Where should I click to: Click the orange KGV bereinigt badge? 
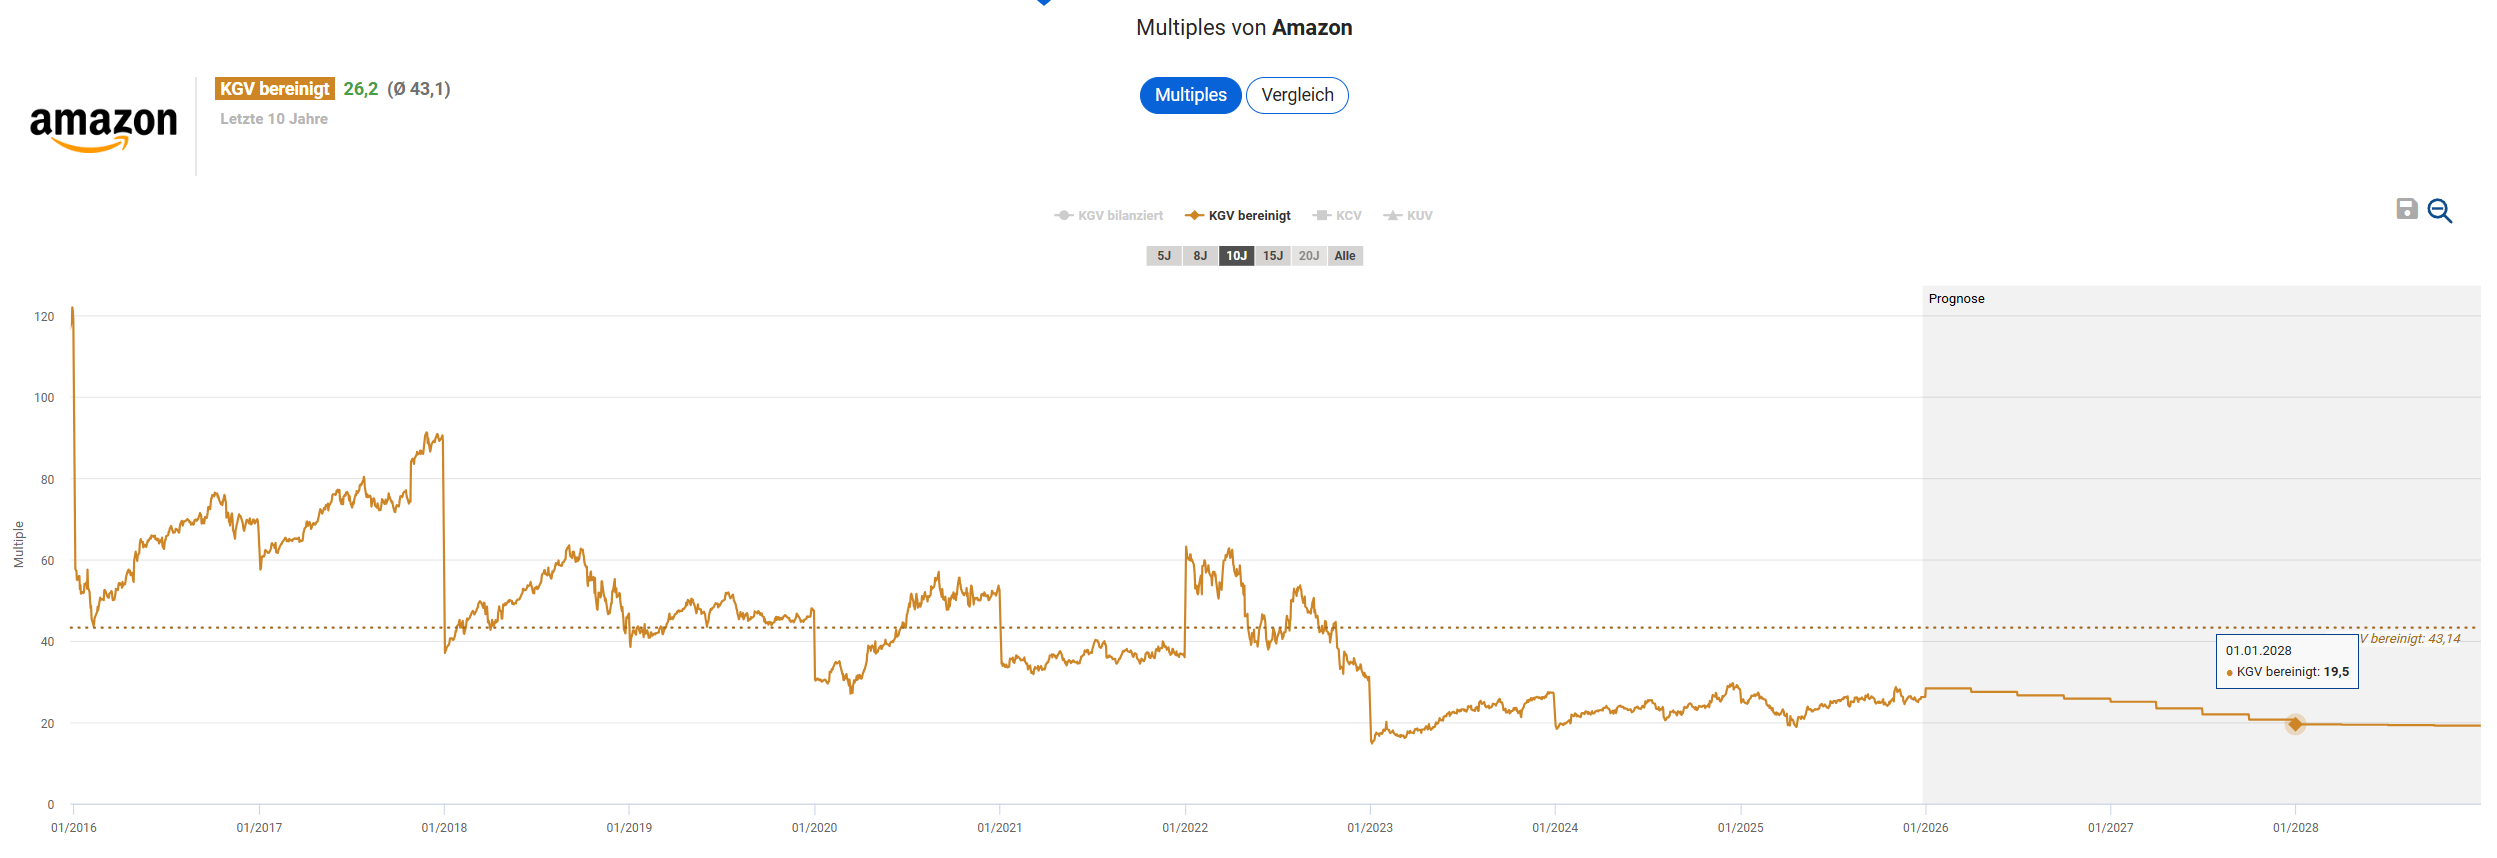coord(274,89)
